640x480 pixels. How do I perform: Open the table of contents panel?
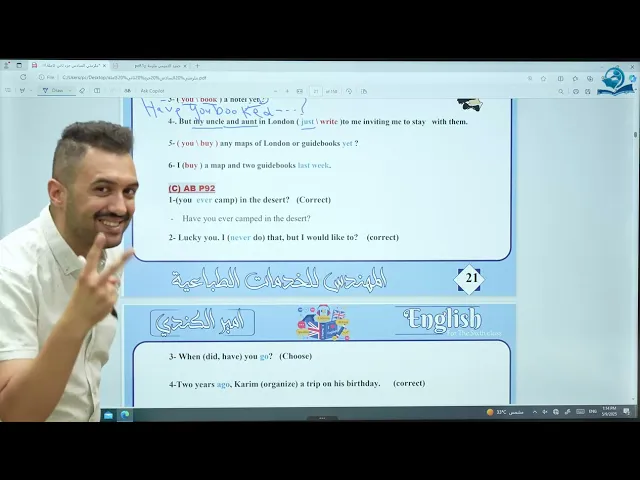click(8, 91)
